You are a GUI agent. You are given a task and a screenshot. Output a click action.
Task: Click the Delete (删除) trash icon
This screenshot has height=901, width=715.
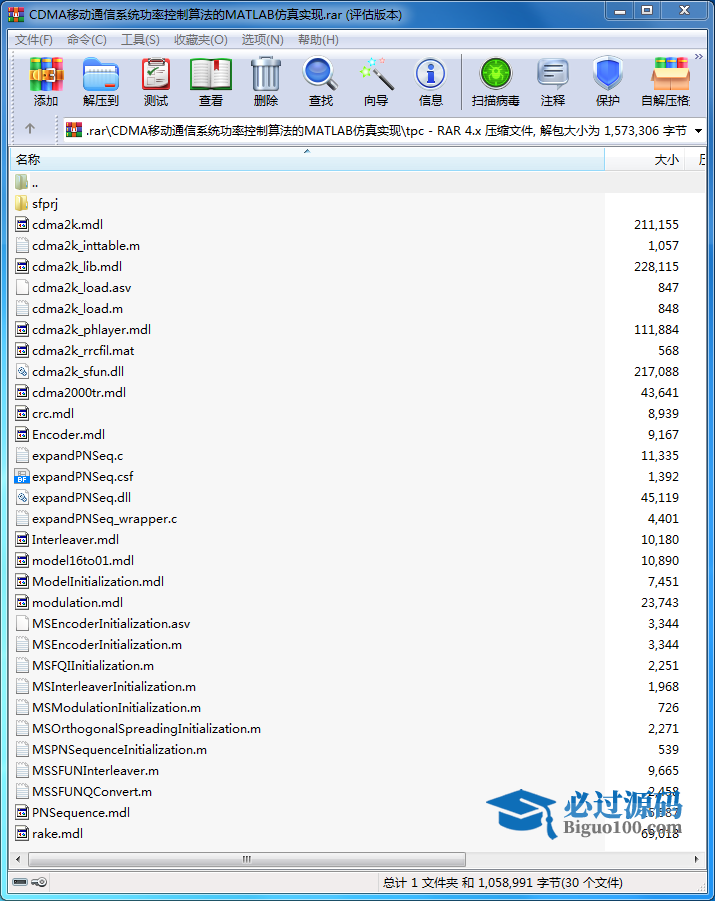(266, 75)
